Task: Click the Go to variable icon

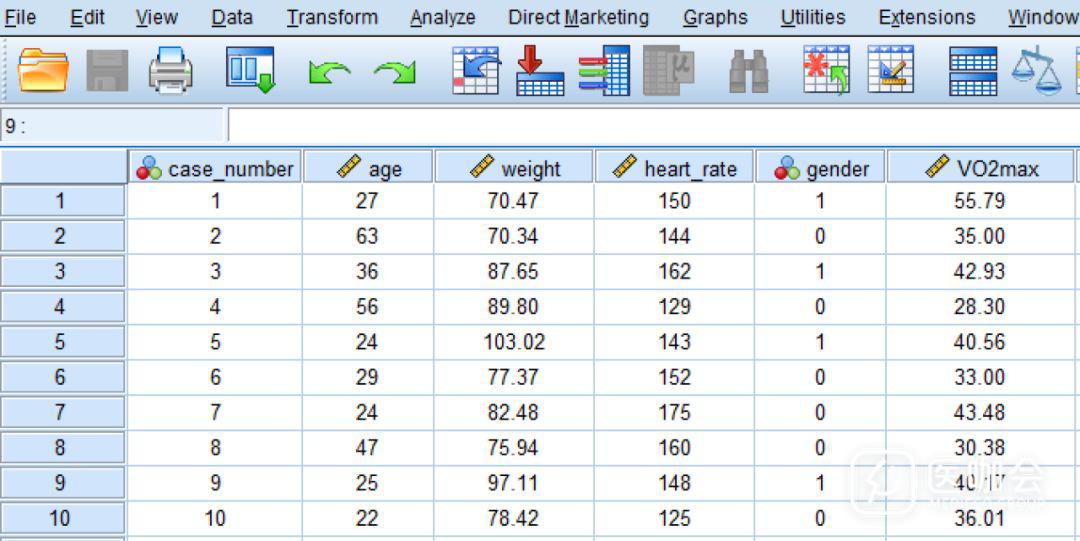Action: (x=540, y=71)
